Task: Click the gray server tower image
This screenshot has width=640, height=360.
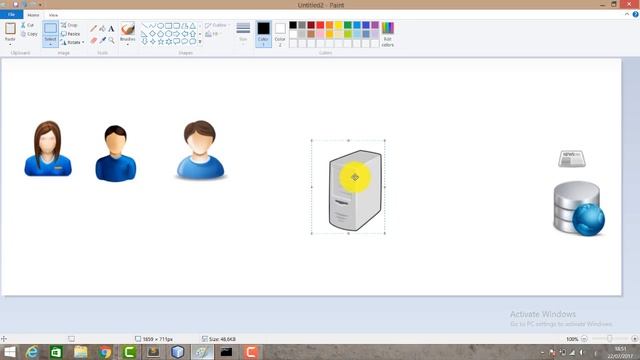Action: (355, 190)
